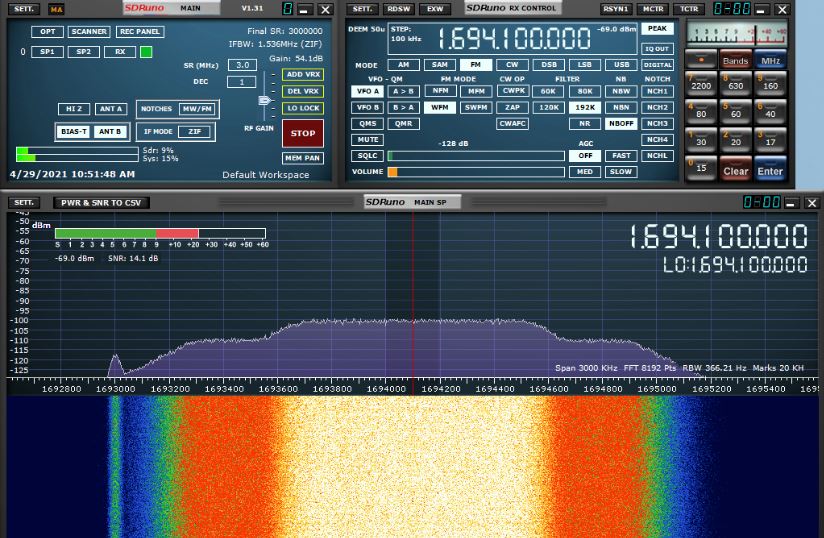Open the SP1 spectrum panel
Image resolution: width=824 pixels, height=538 pixels.
pyautogui.click(x=47, y=51)
